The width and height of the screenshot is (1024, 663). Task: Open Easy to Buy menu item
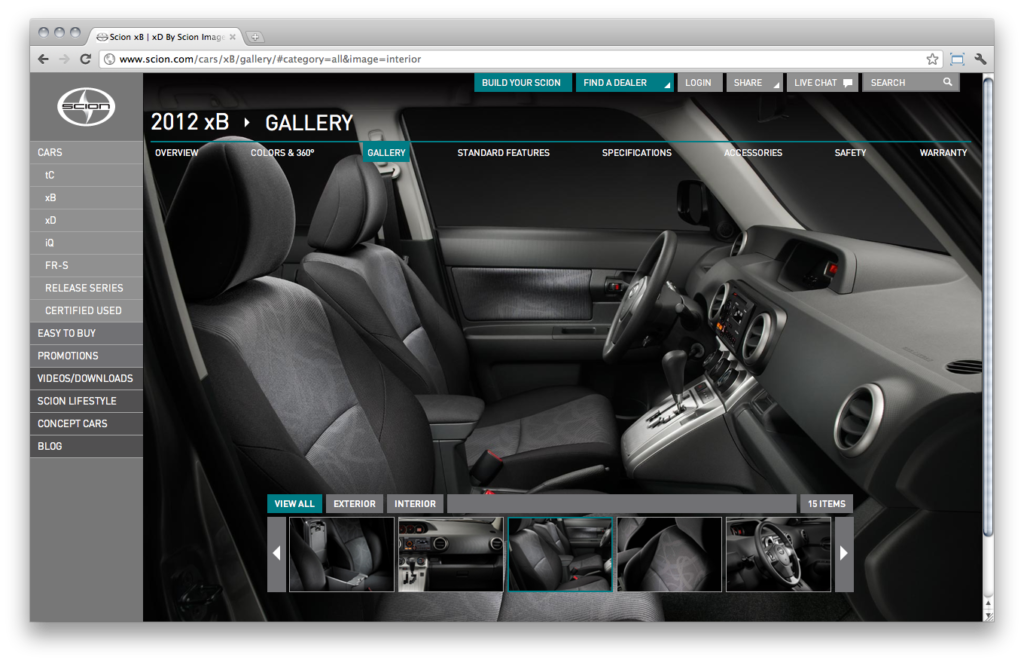(86, 333)
